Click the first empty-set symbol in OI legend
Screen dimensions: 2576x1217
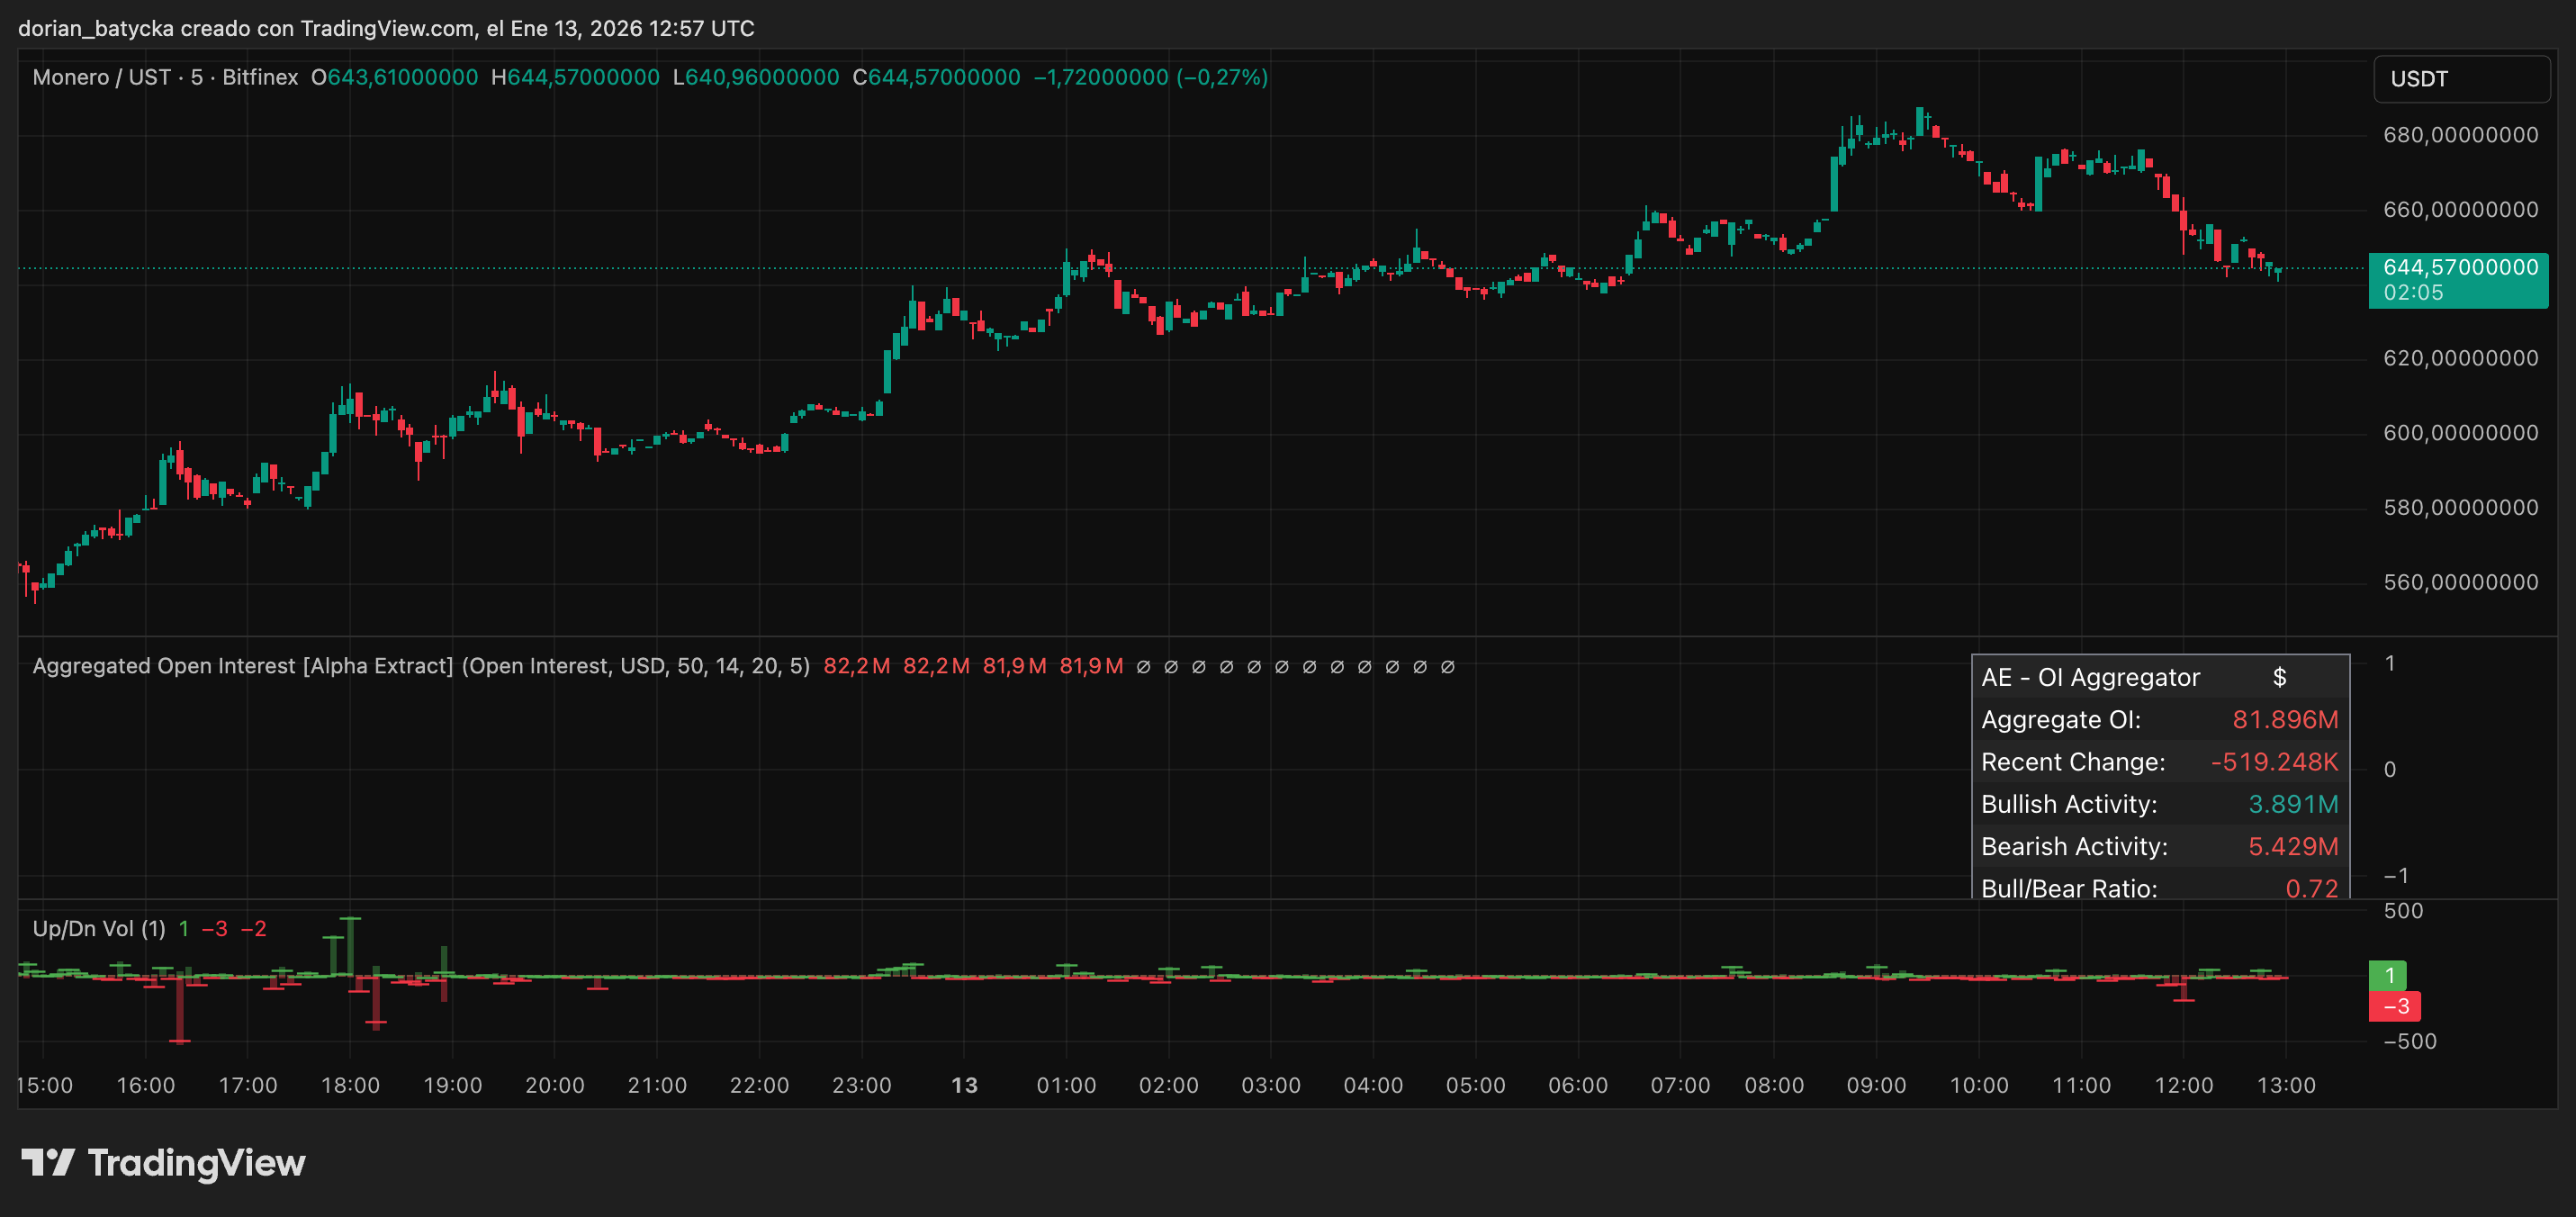tap(1145, 666)
